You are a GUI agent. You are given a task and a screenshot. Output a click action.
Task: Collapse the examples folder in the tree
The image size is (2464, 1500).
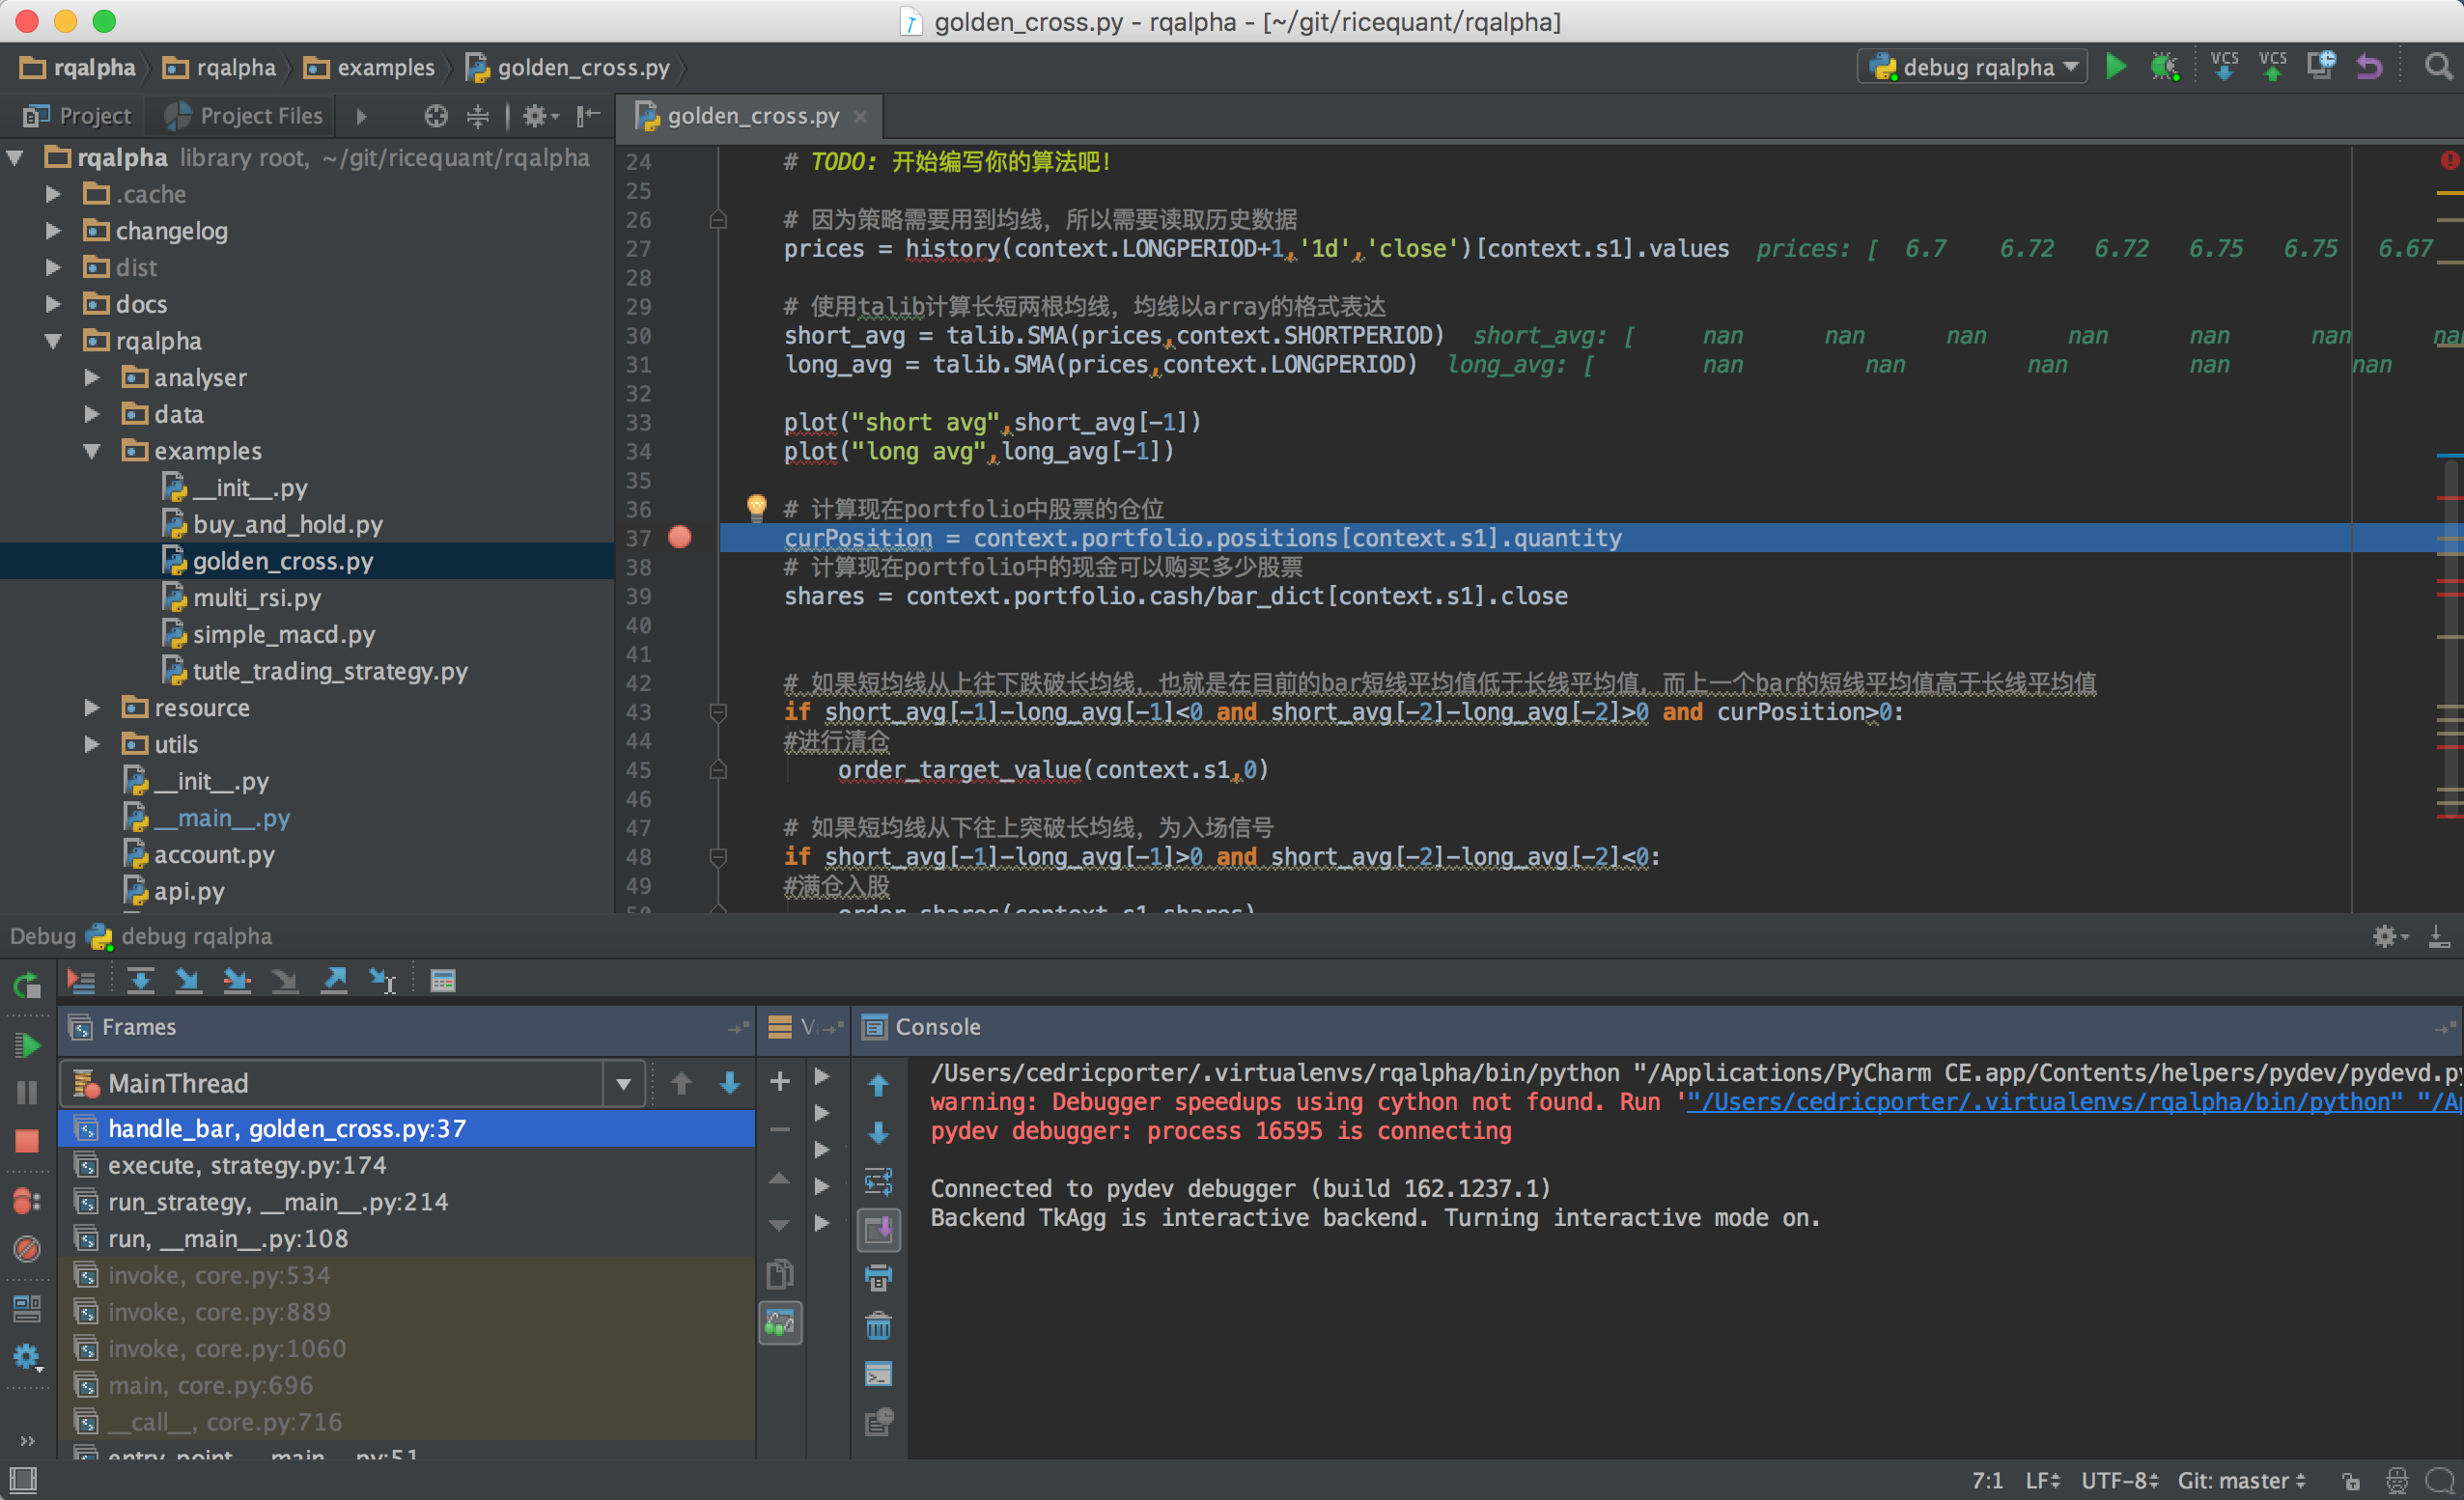tap(92, 451)
